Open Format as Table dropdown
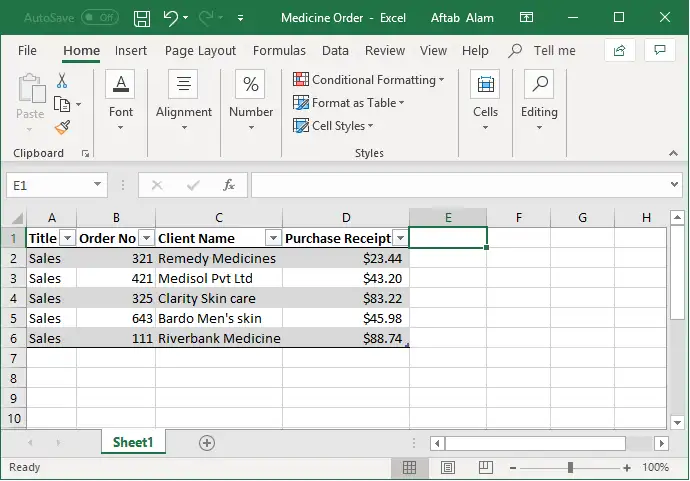 [x=349, y=103]
